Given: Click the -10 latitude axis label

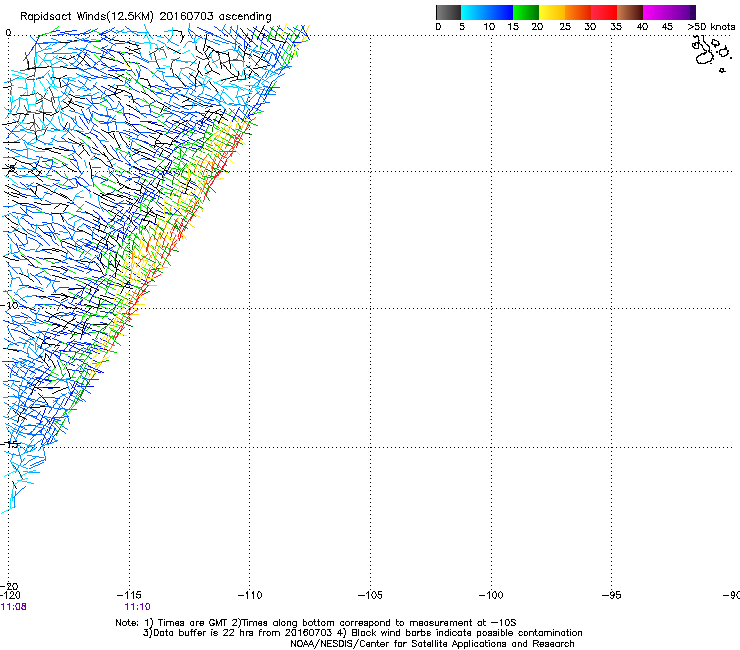Looking at the screenshot, I should pyautogui.click(x=10, y=305).
